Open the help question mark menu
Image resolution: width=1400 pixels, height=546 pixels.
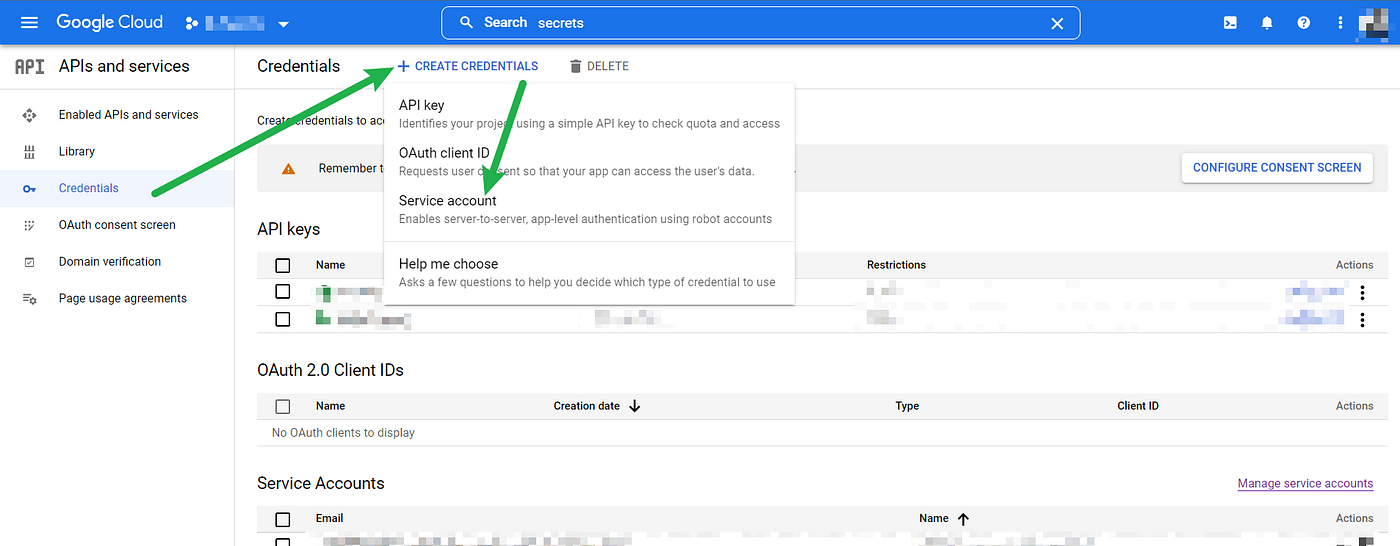[1303, 22]
